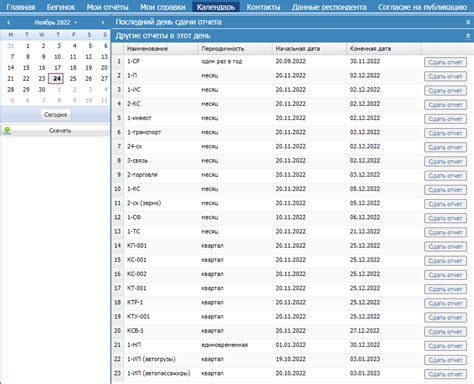The image size is (474, 384).
Task: Click end date 06.12.2022 cell
Action: pyautogui.click(x=365, y=217)
